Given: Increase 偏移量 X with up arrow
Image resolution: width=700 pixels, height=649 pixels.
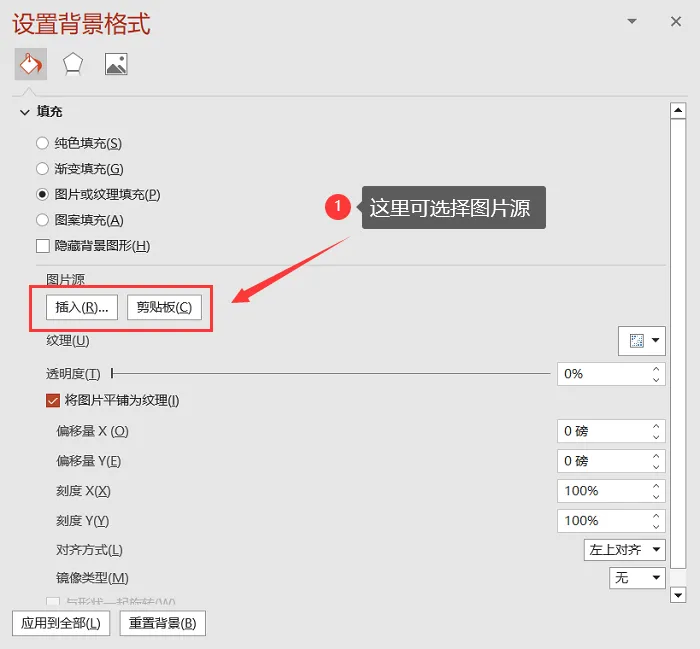Looking at the screenshot, I should [x=656, y=426].
